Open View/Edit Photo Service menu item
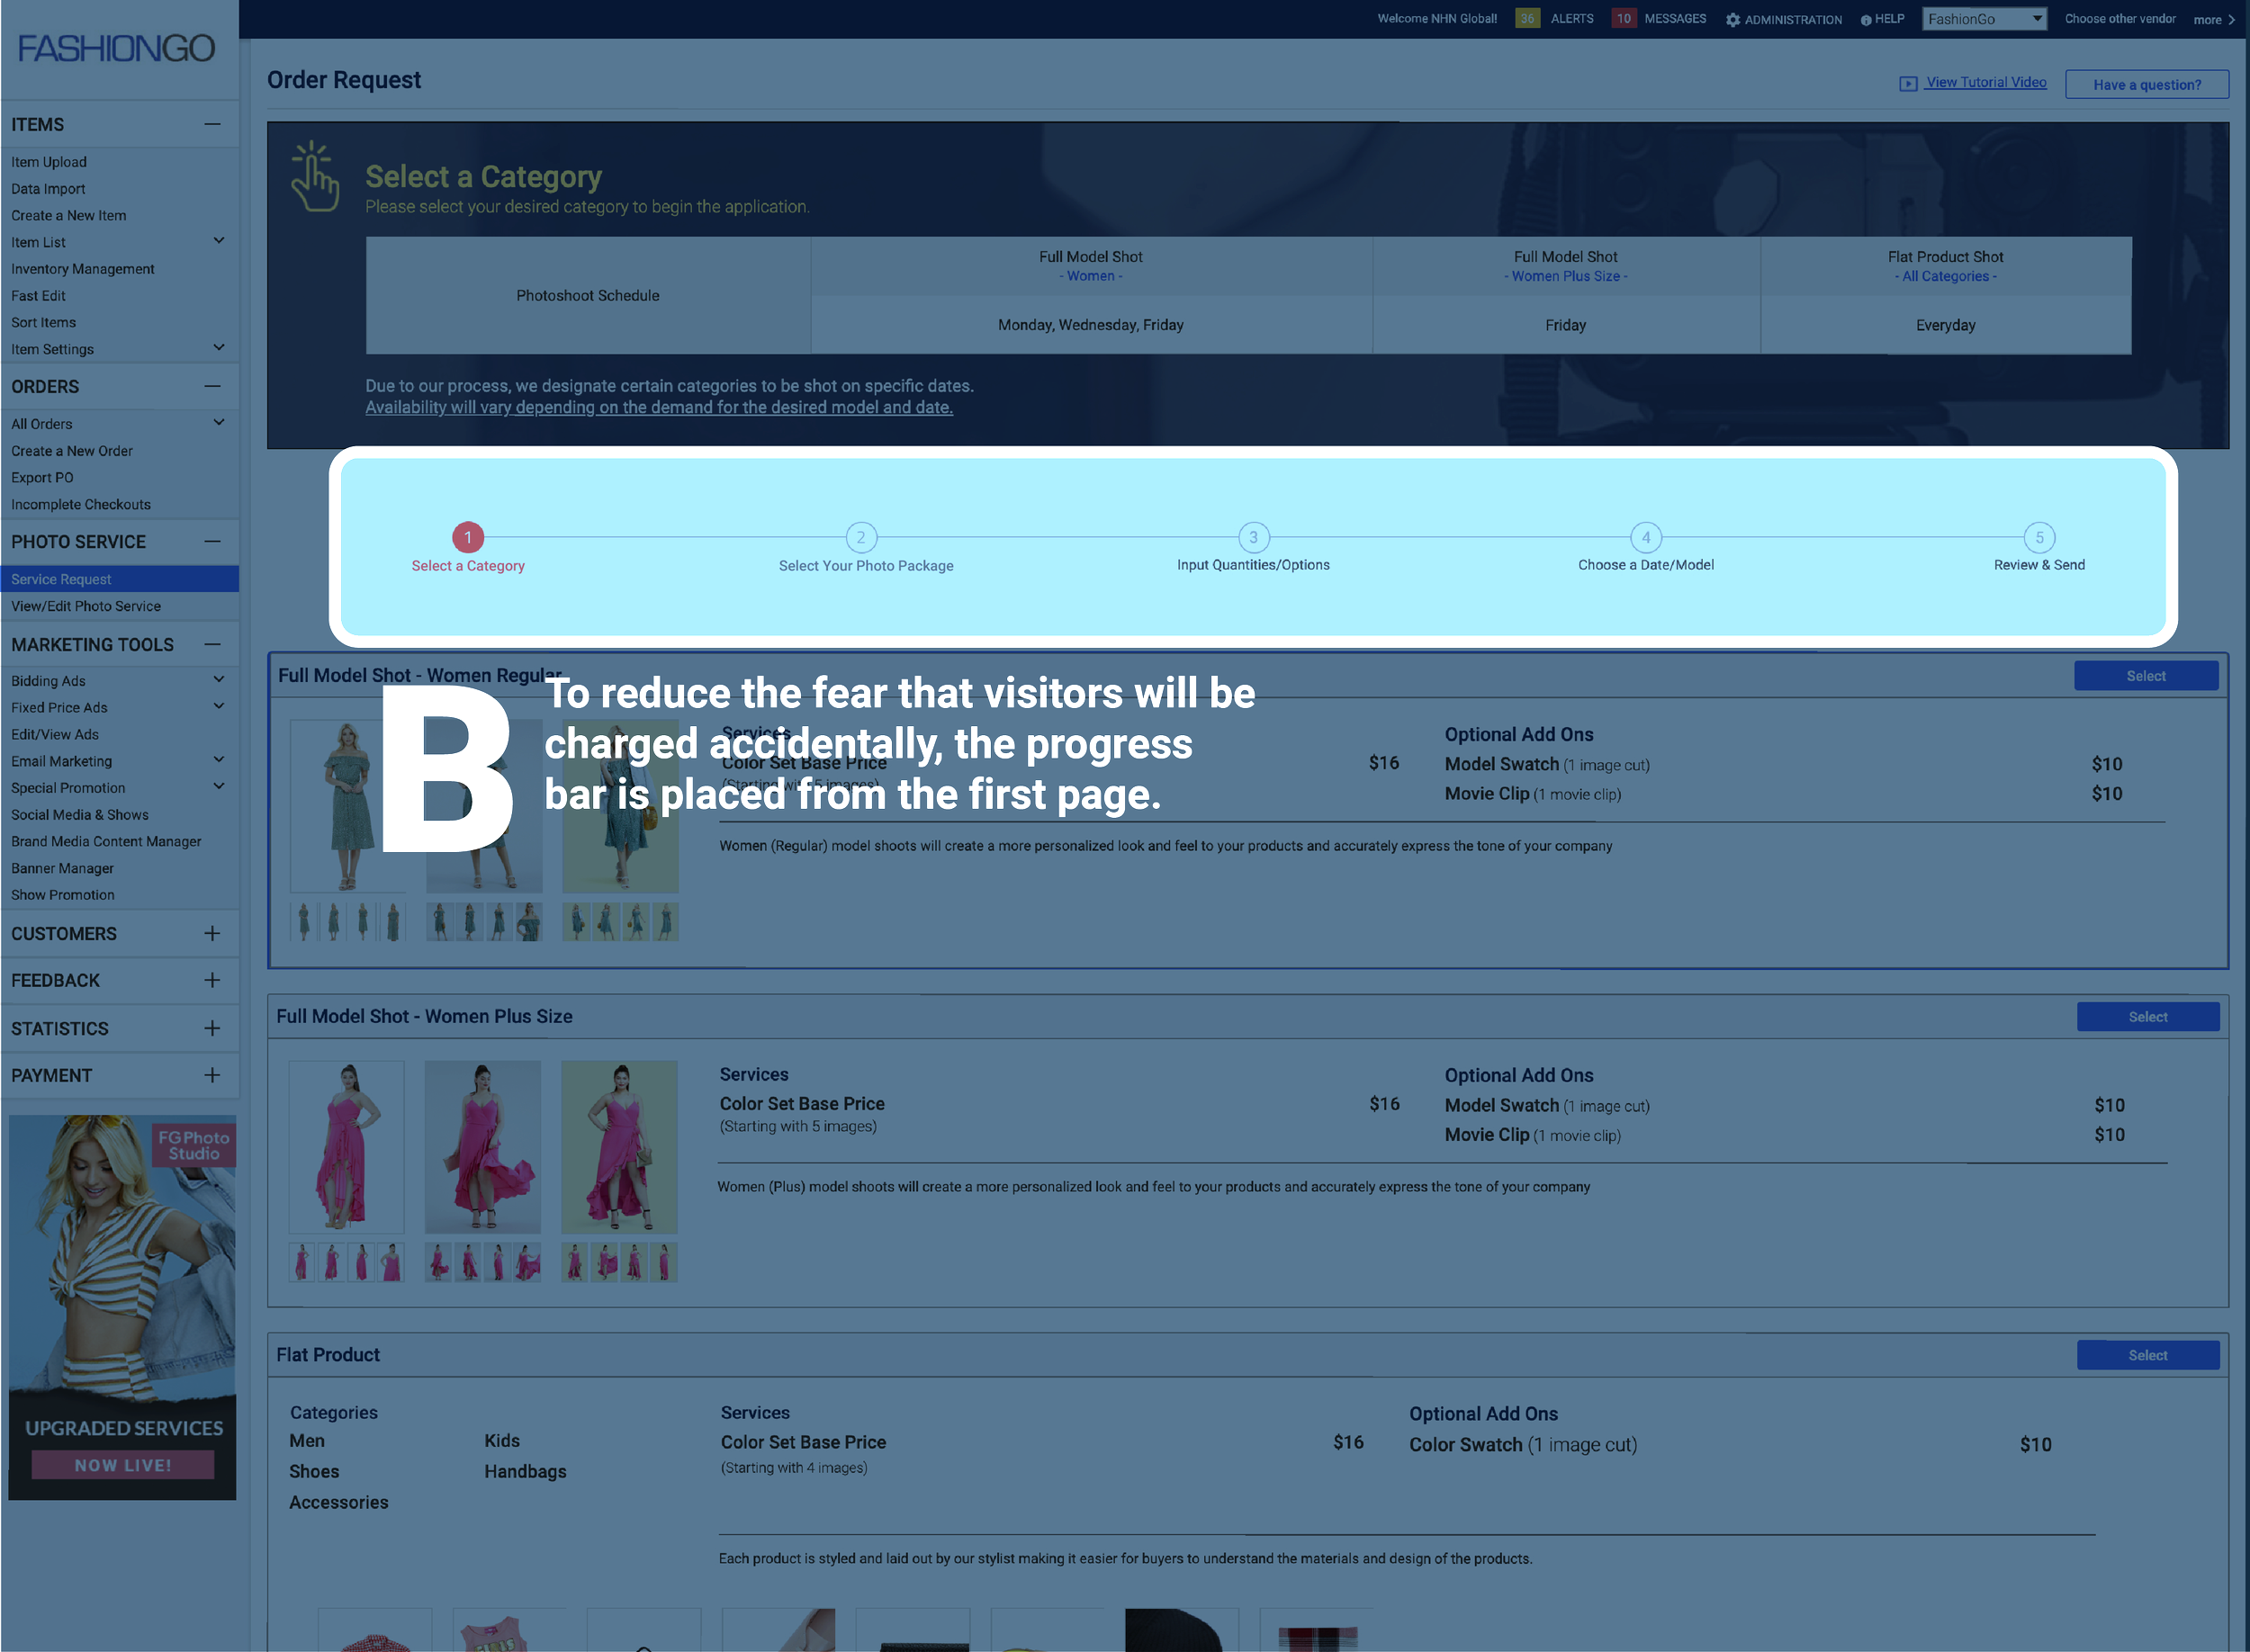The image size is (2250, 1652). tap(86, 606)
